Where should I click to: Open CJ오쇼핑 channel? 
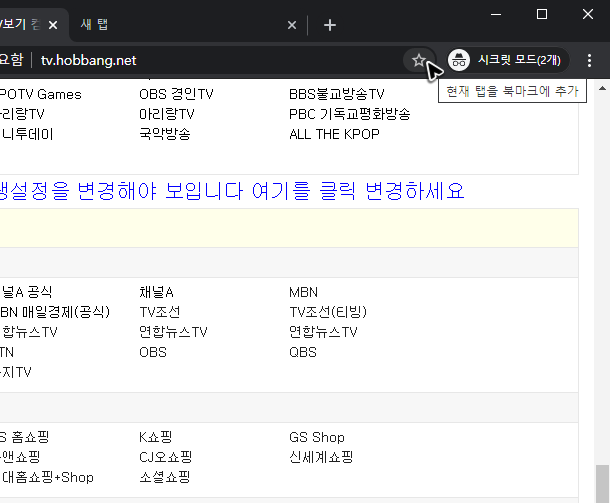(x=165, y=457)
